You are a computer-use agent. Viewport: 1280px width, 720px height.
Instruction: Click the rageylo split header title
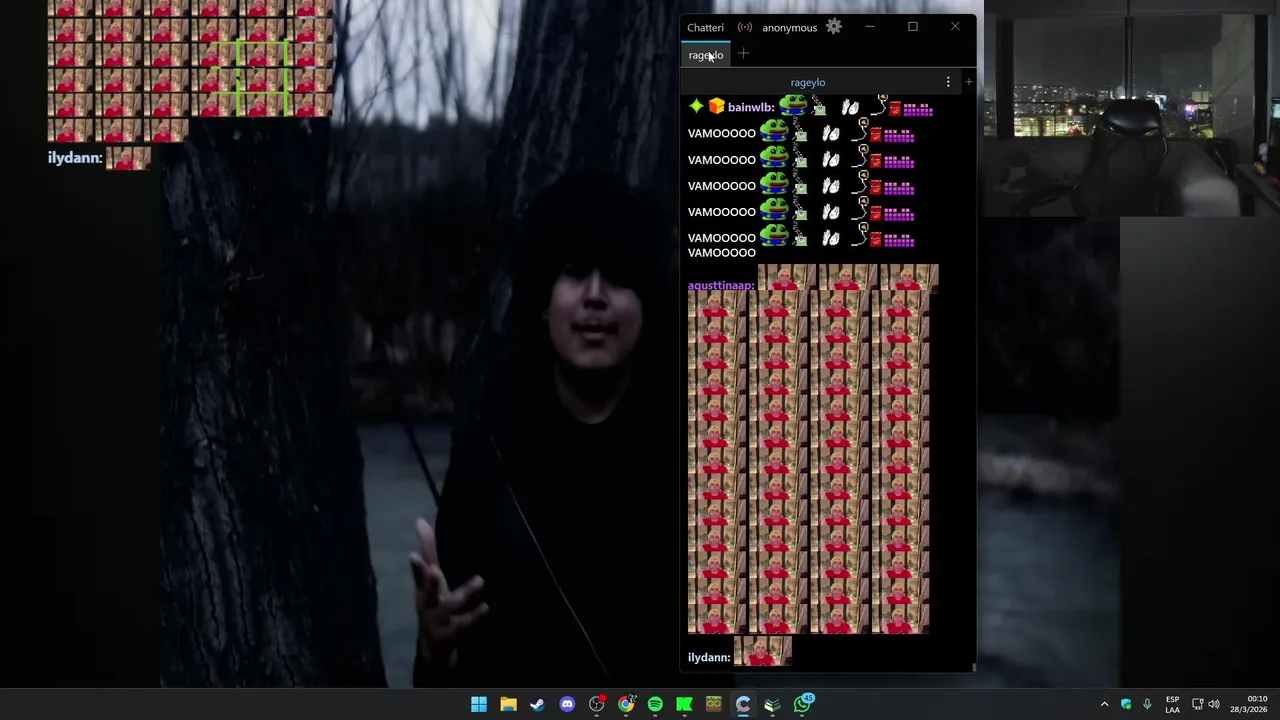point(808,82)
